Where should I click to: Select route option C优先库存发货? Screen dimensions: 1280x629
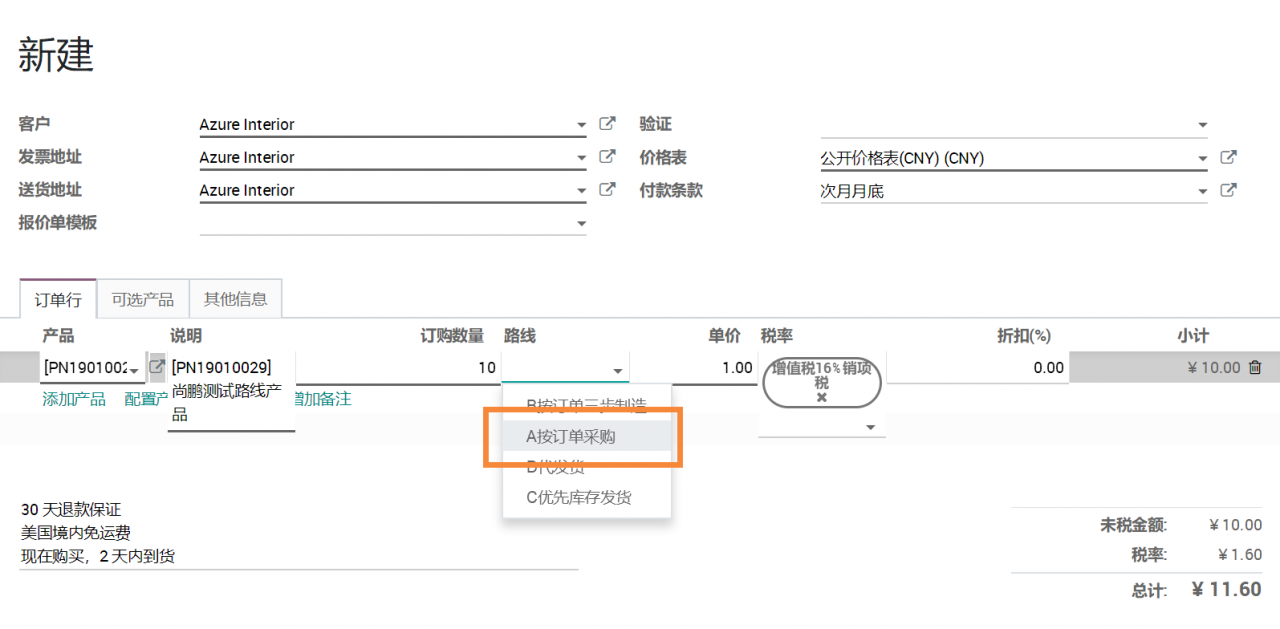pyautogui.click(x=587, y=497)
